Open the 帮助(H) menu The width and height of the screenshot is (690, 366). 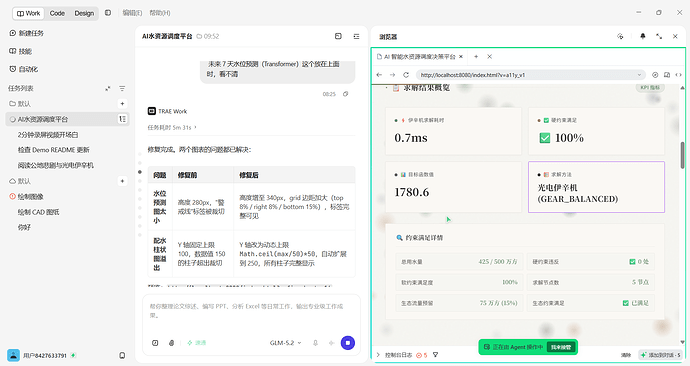tap(160, 13)
